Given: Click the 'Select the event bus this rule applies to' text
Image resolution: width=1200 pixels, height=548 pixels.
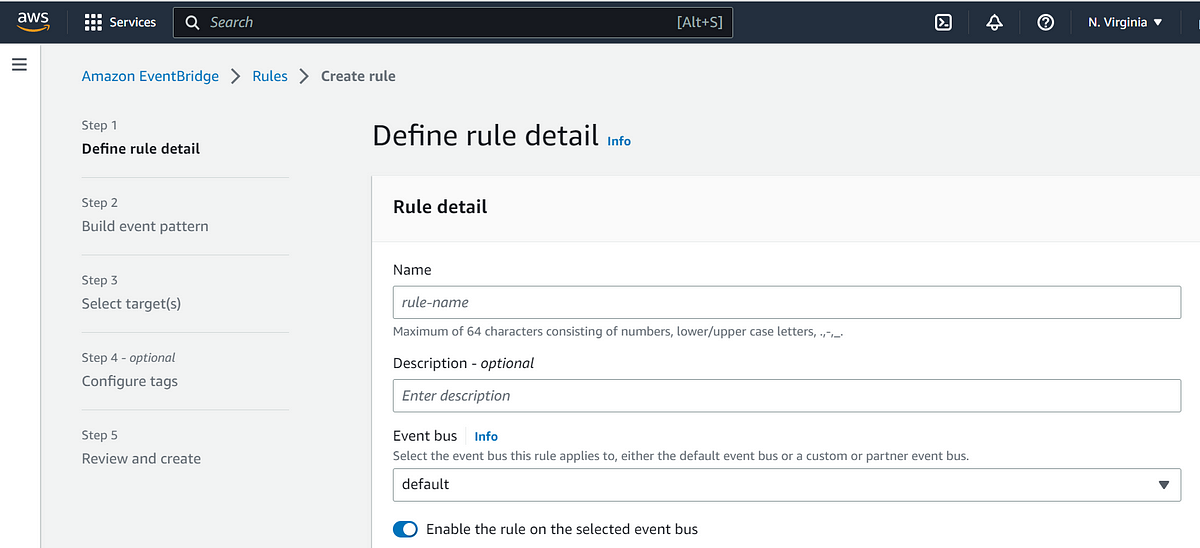Looking at the screenshot, I should point(681,456).
